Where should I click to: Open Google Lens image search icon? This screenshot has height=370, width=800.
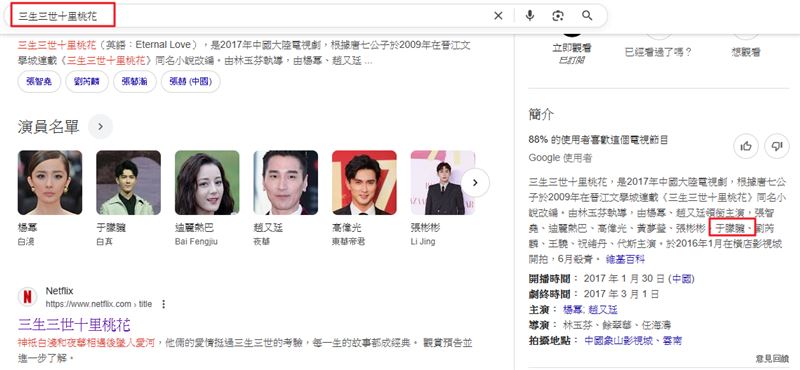click(558, 16)
